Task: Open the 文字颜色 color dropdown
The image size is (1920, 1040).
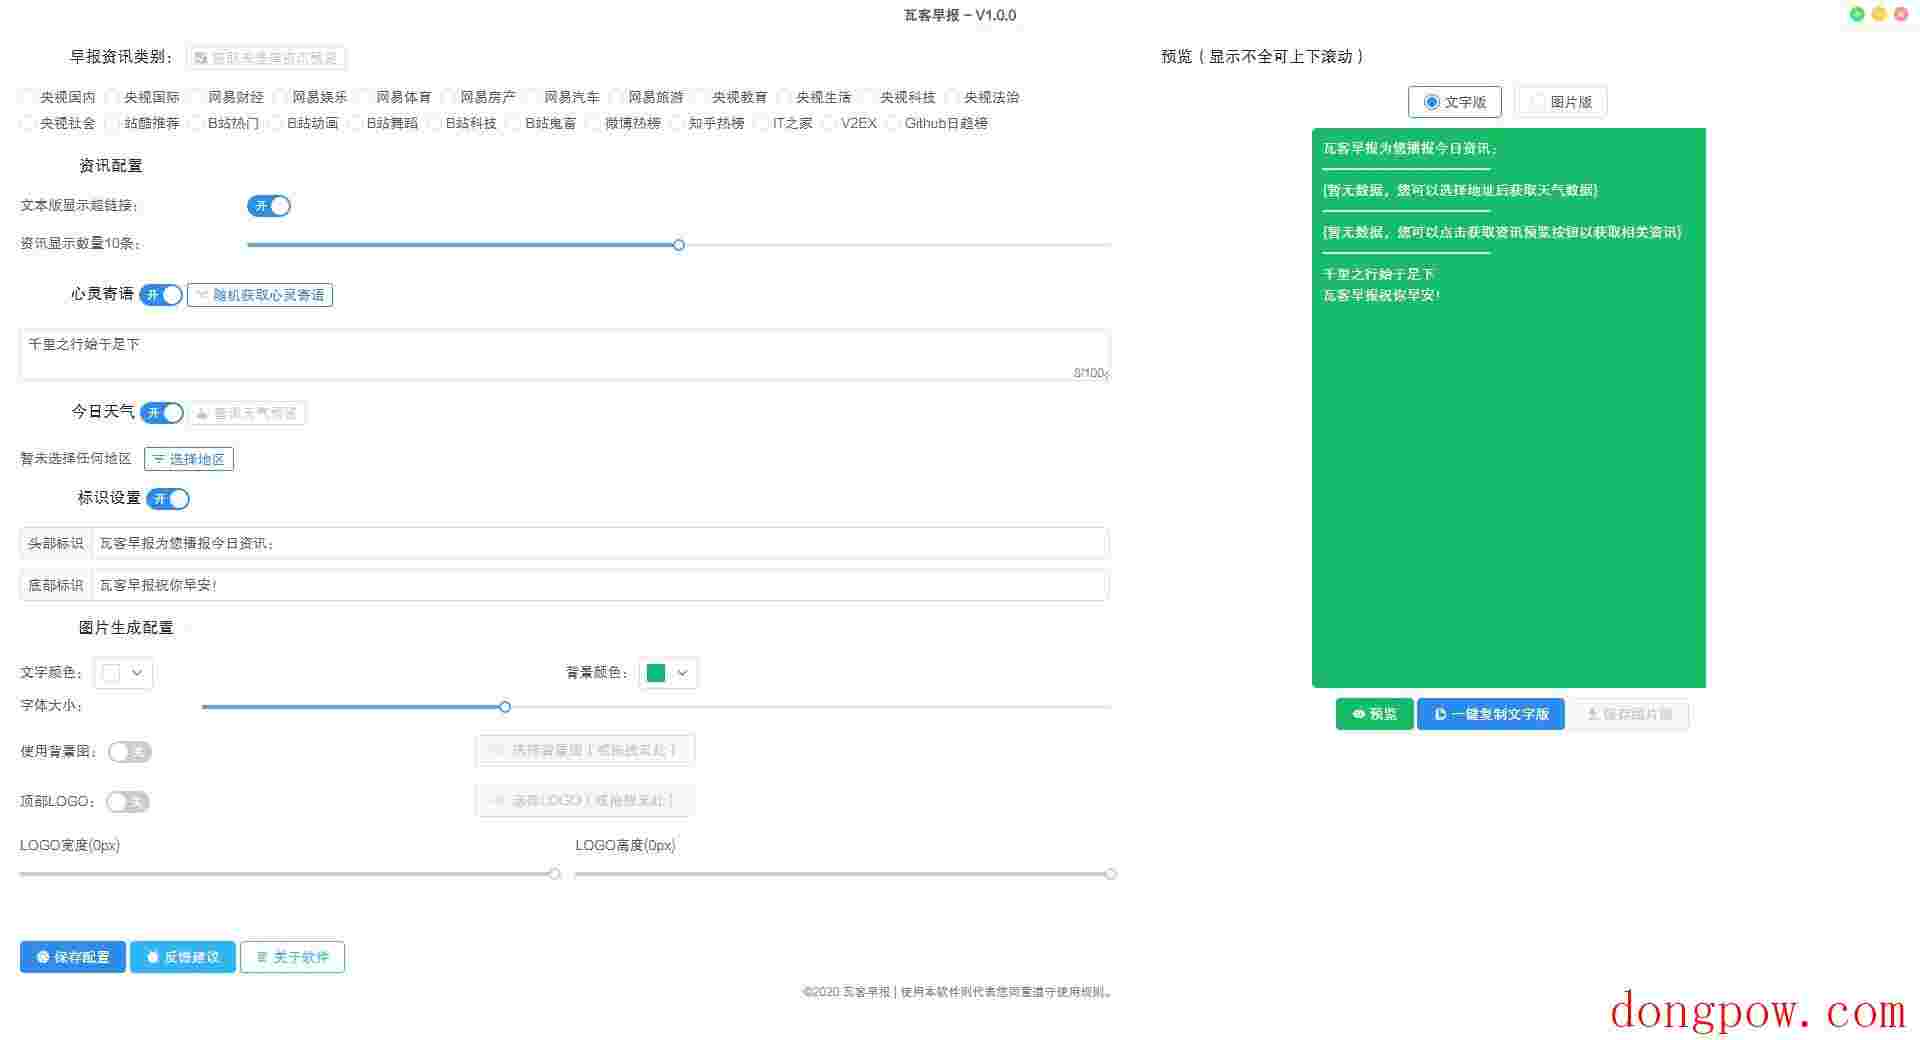Action: [x=123, y=673]
